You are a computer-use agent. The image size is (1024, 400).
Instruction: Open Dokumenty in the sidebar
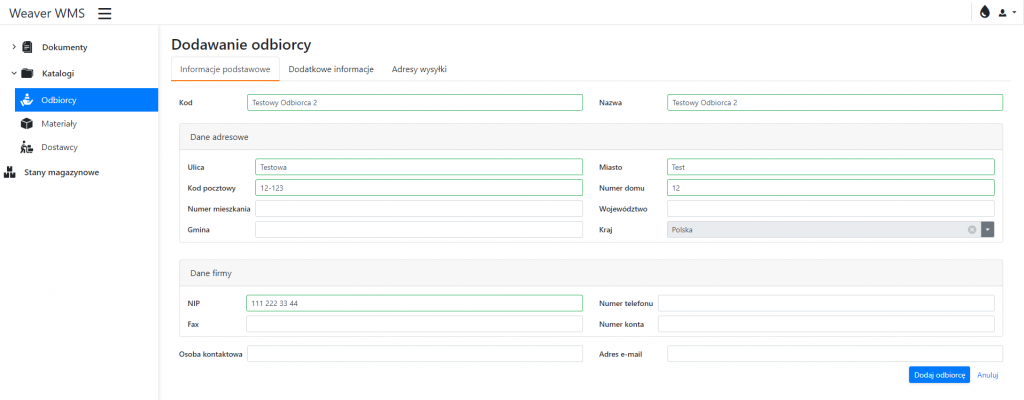click(x=65, y=47)
